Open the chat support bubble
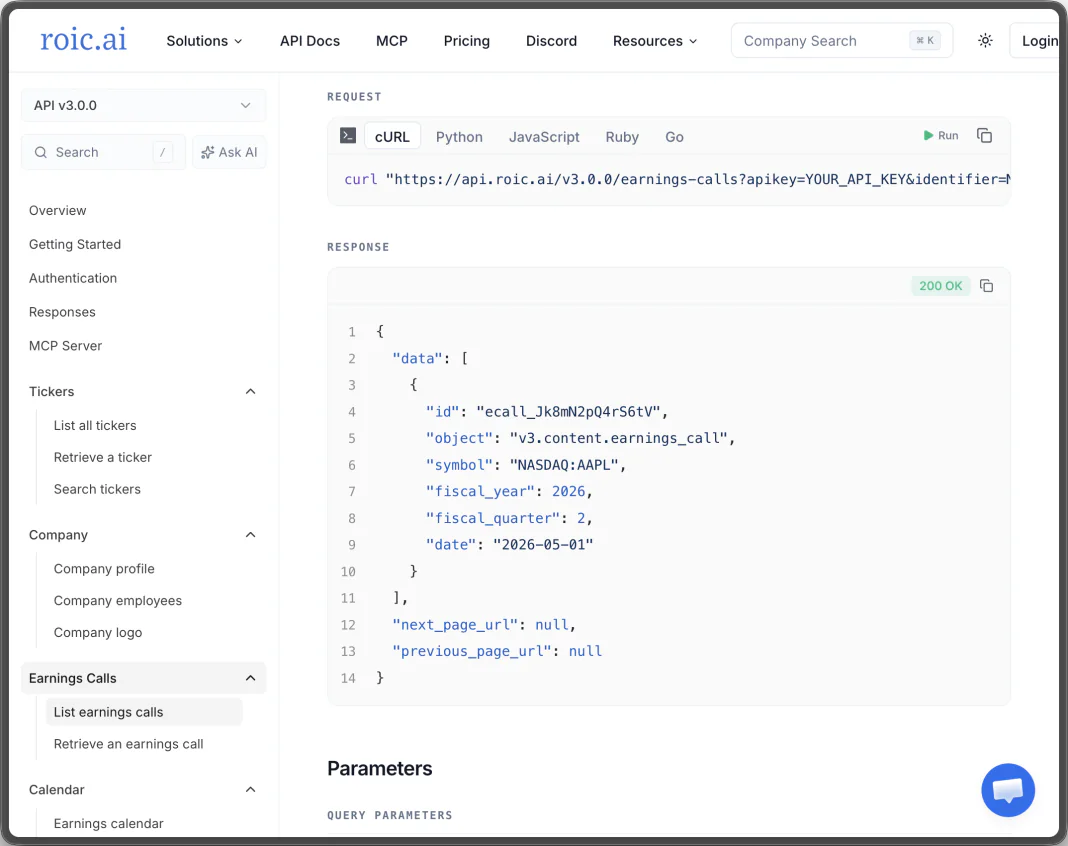Image resolution: width=1068 pixels, height=846 pixels. click(1008, 789)
